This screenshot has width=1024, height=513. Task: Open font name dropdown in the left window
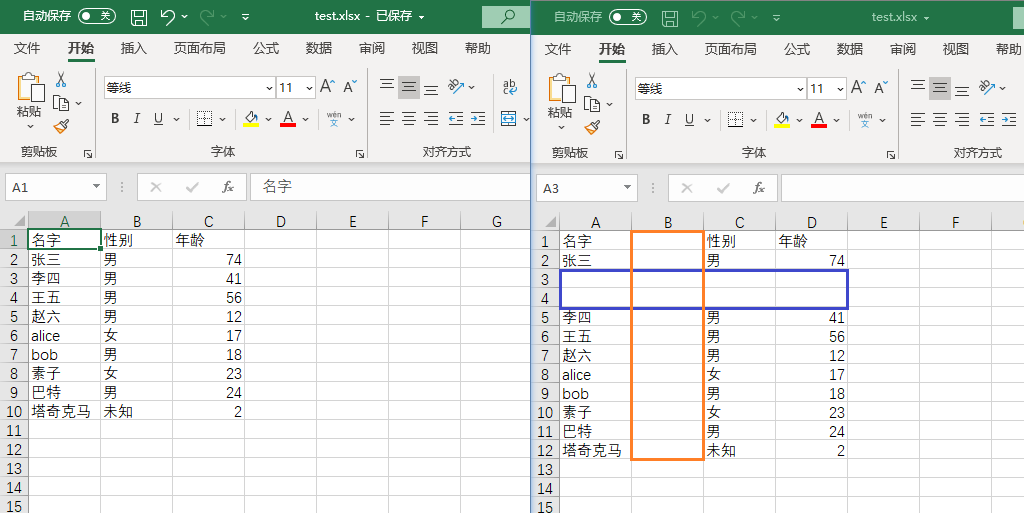(267, 88)
